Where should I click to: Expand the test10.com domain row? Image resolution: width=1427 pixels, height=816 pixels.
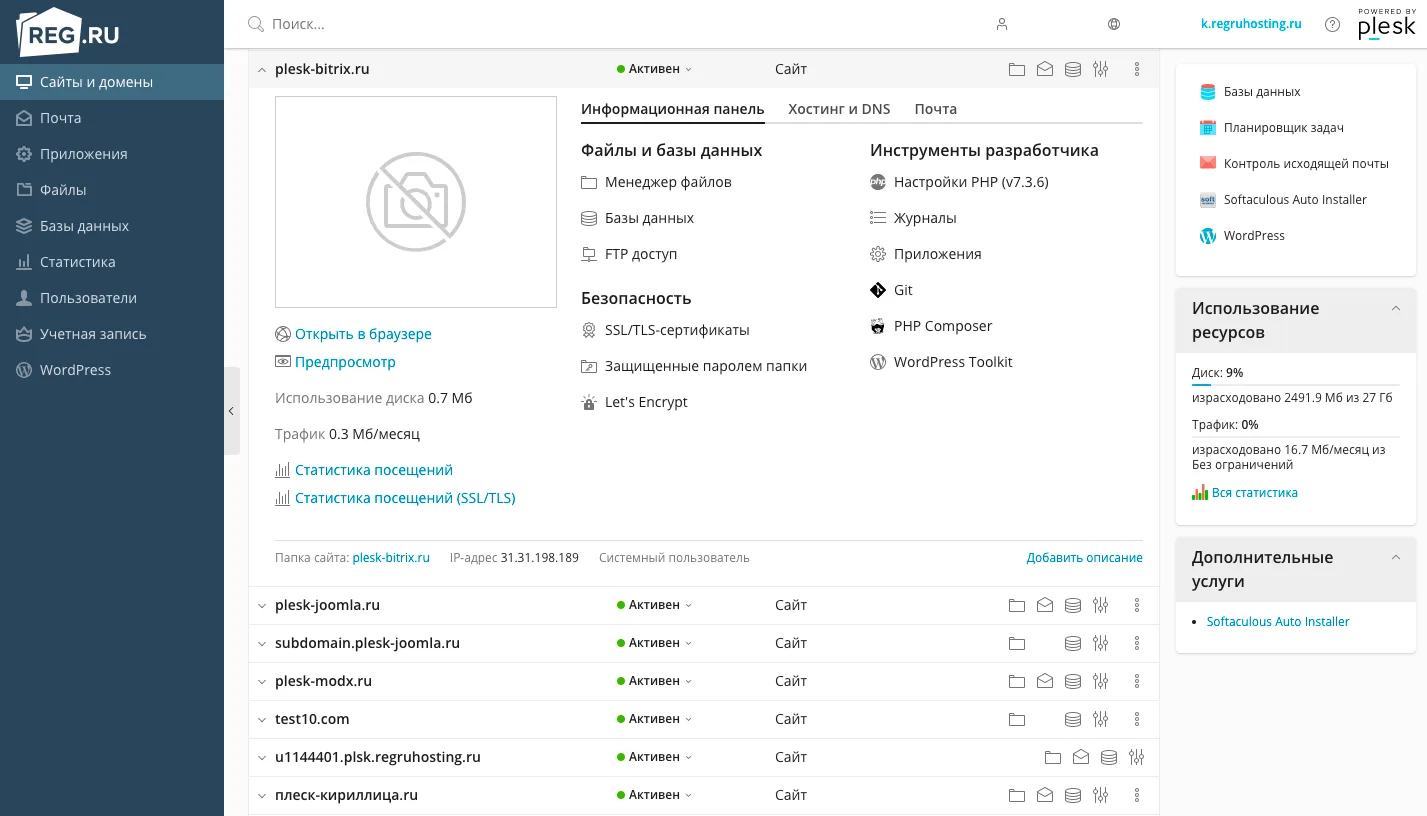click(x=262, y=720)
